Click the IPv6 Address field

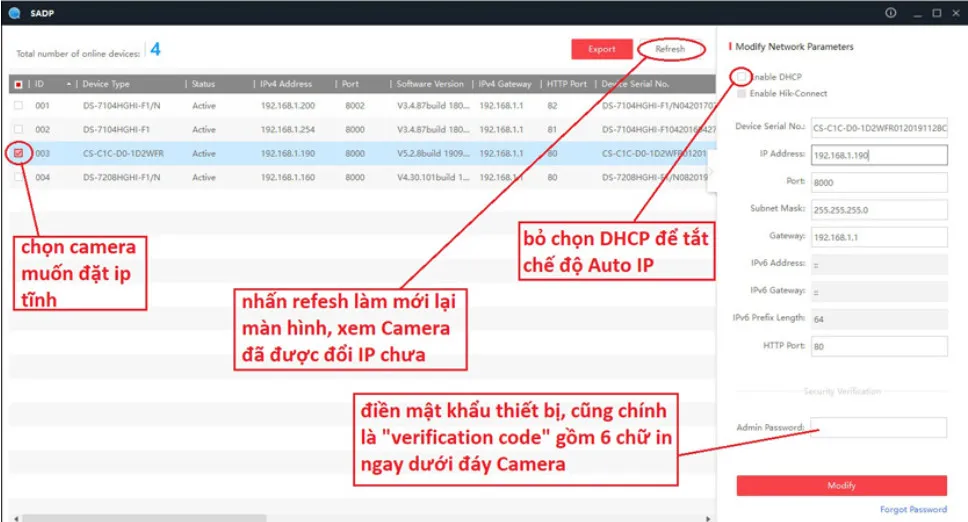[879, 264]
